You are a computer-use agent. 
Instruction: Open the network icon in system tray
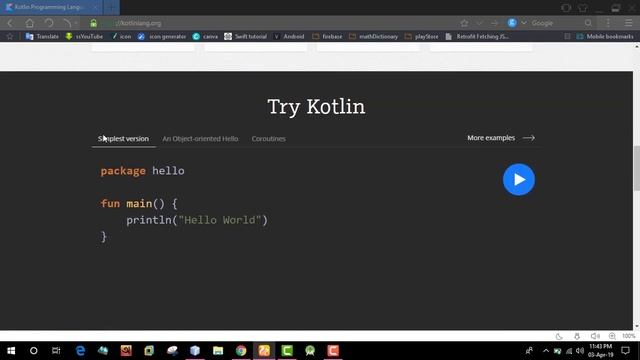click(x=569, y=351)
